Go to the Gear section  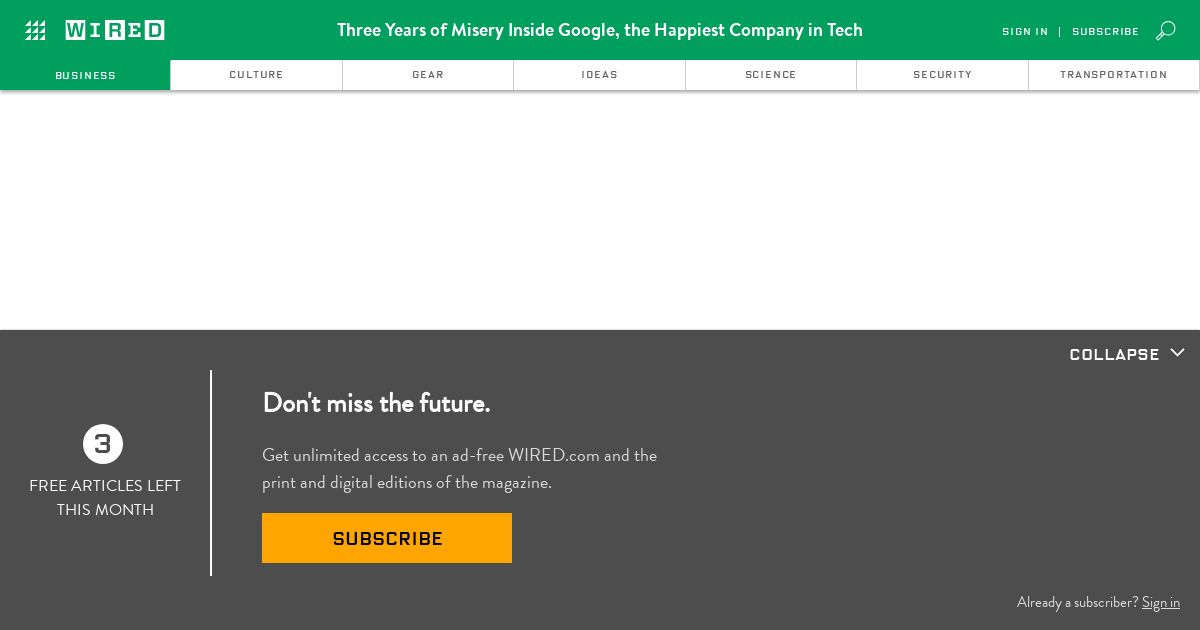tap(428, 75)
